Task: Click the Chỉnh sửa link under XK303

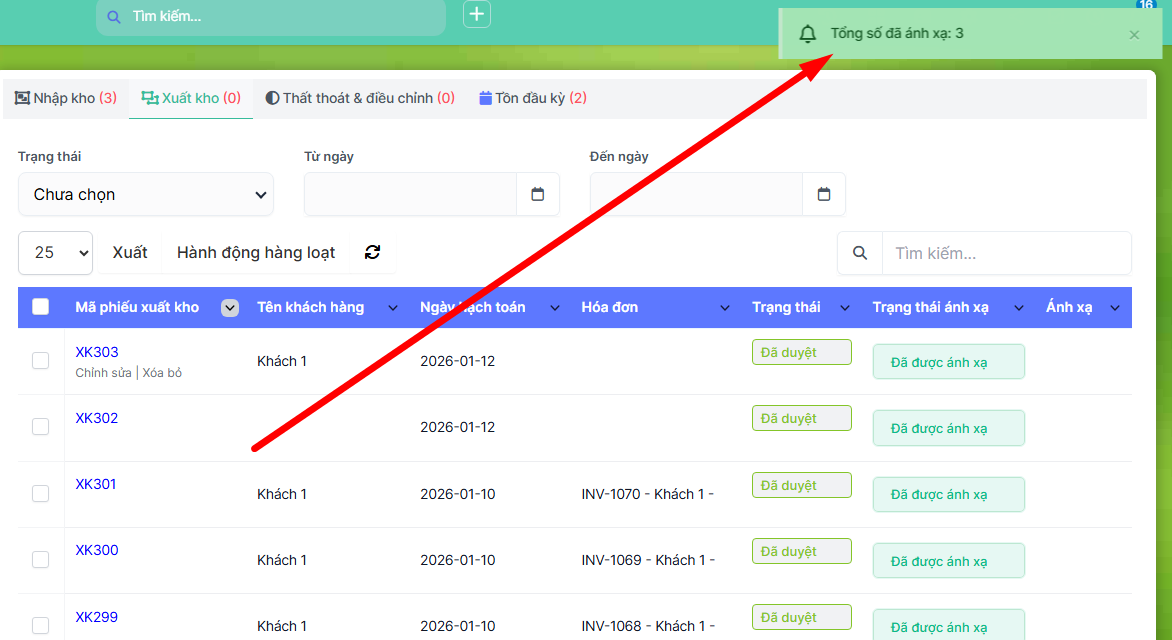Action: [x=103, y=373]
